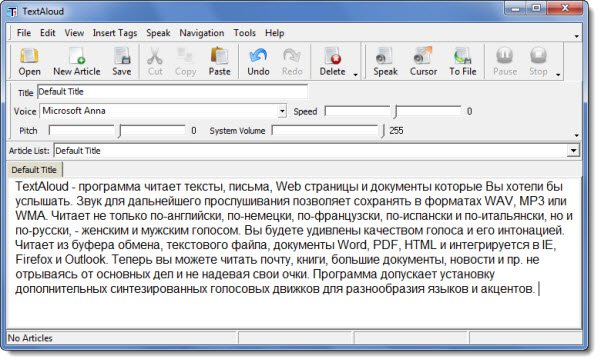Open the Help menu
The image size is (600, 362).
pyautogui.click(x=274, y=33)
